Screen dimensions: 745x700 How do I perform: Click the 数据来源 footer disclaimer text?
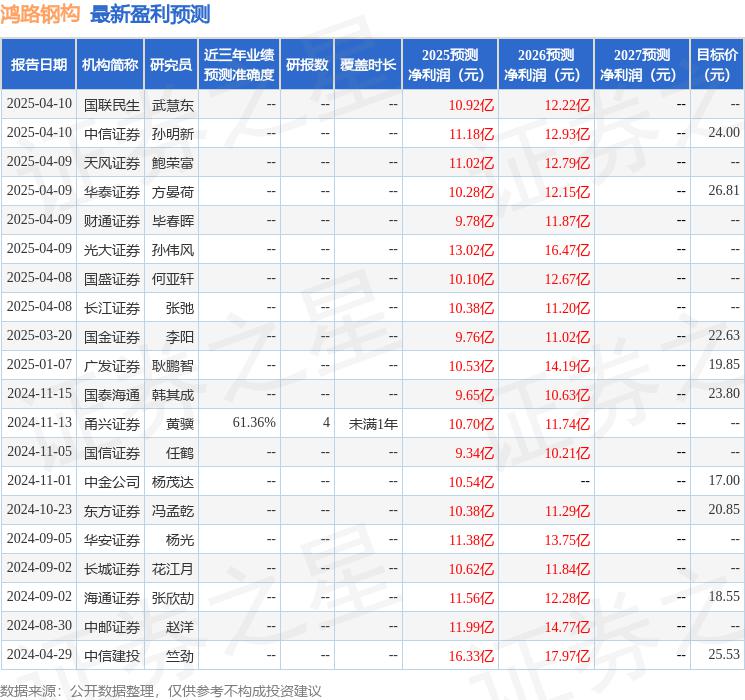[161, 691]
